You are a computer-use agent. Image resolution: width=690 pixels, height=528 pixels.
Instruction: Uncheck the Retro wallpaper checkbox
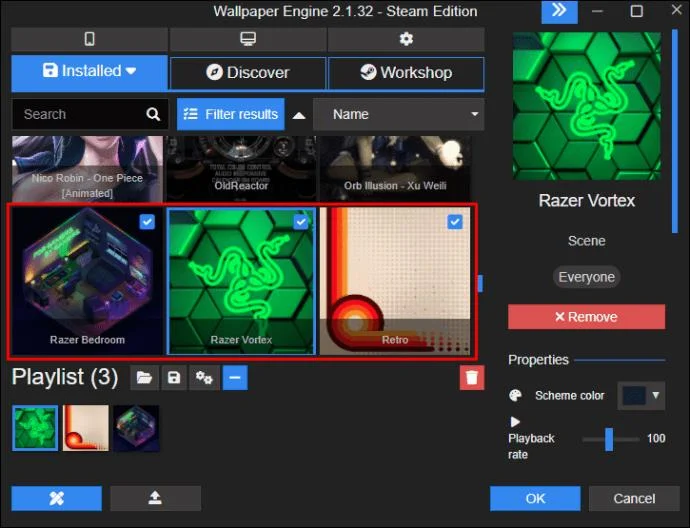[455, 222]
